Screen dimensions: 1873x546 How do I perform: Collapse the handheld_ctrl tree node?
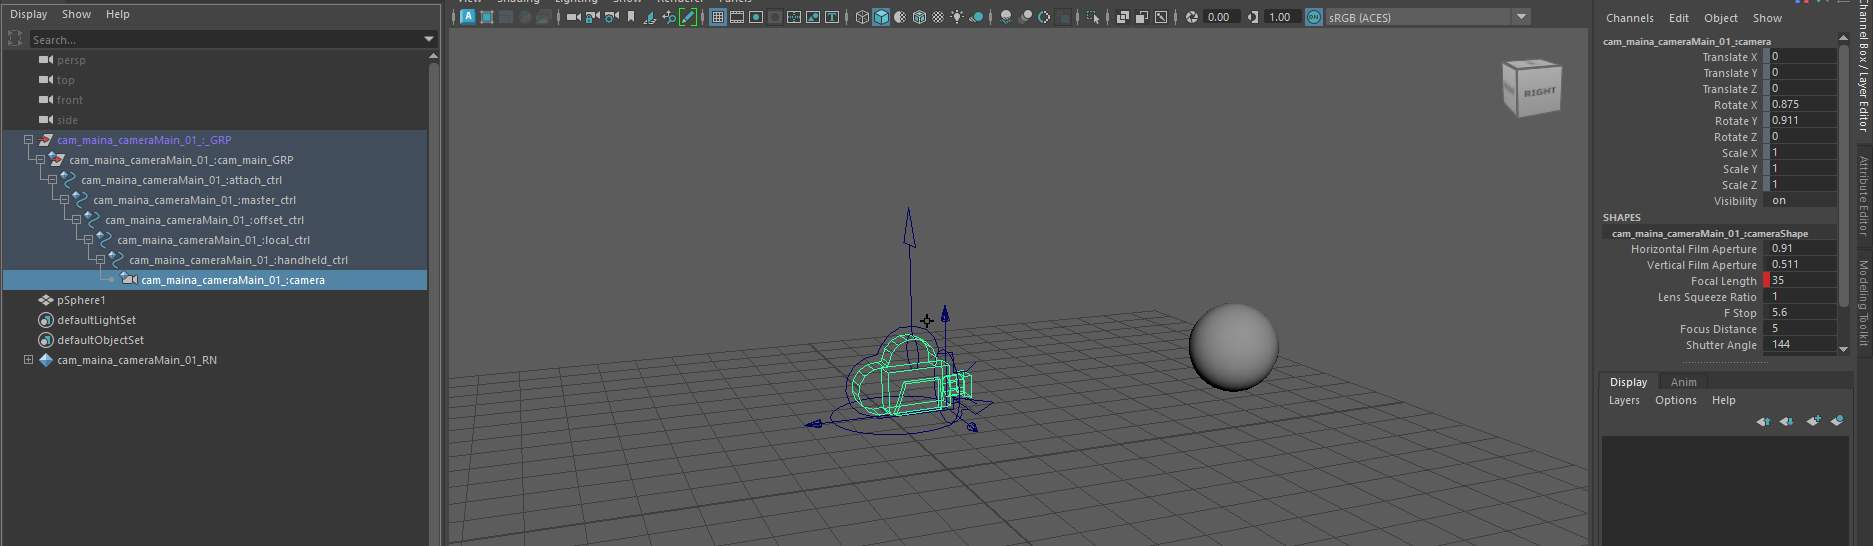coord(100,260)
